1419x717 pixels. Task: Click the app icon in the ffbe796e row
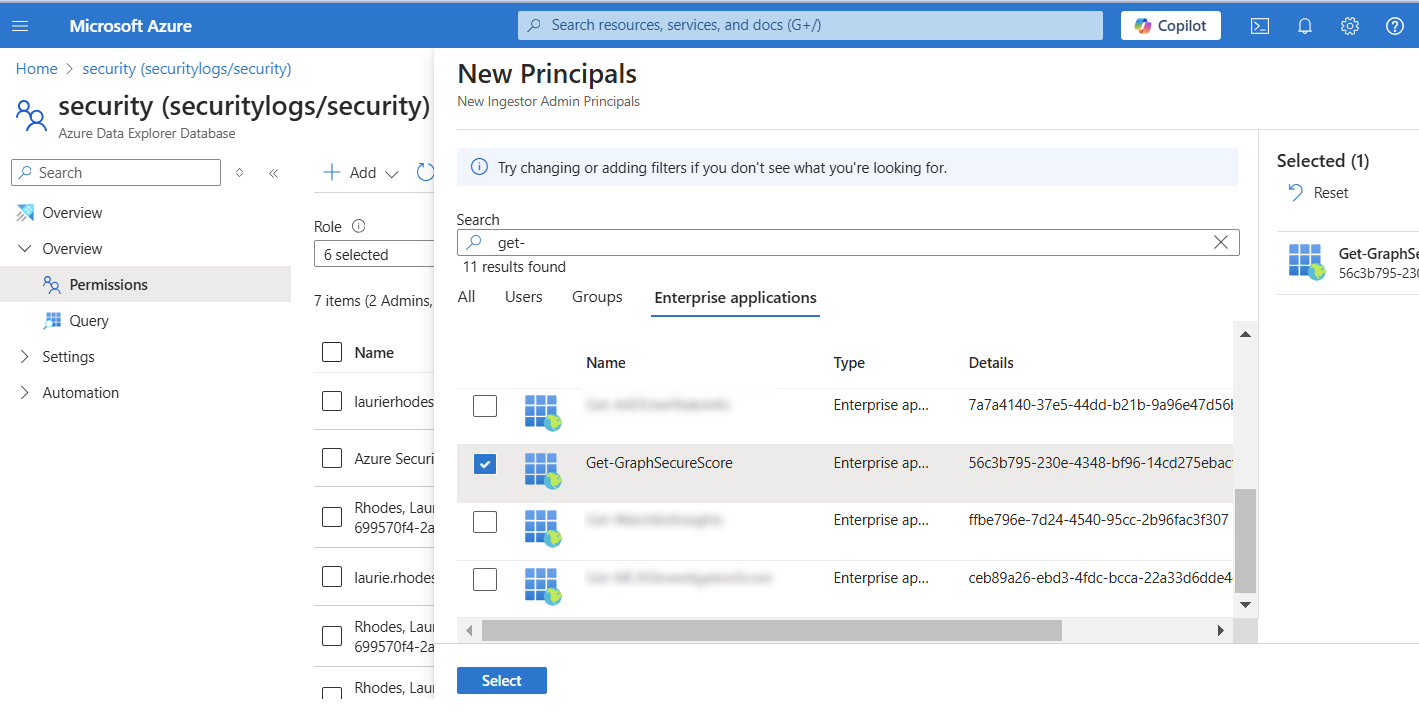[x=542, y=528]
